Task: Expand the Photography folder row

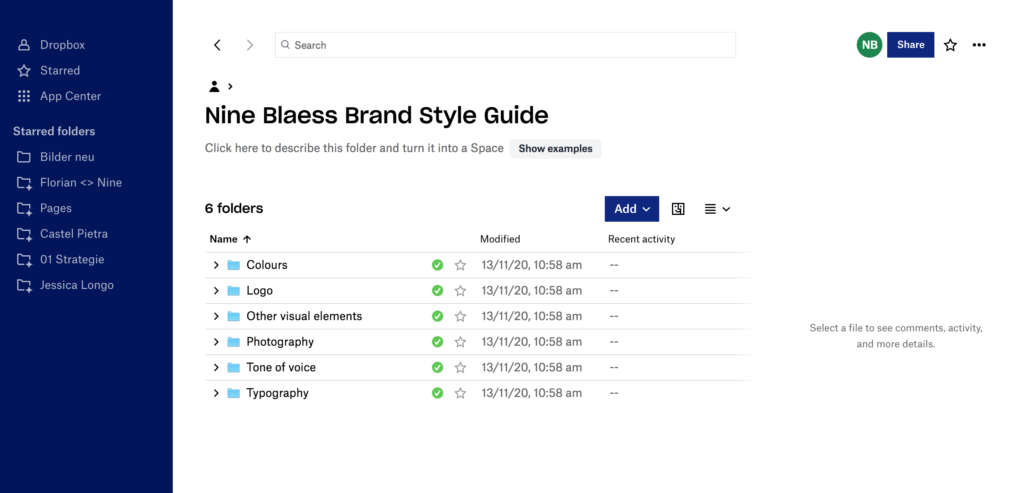Action: coord(216,342)
